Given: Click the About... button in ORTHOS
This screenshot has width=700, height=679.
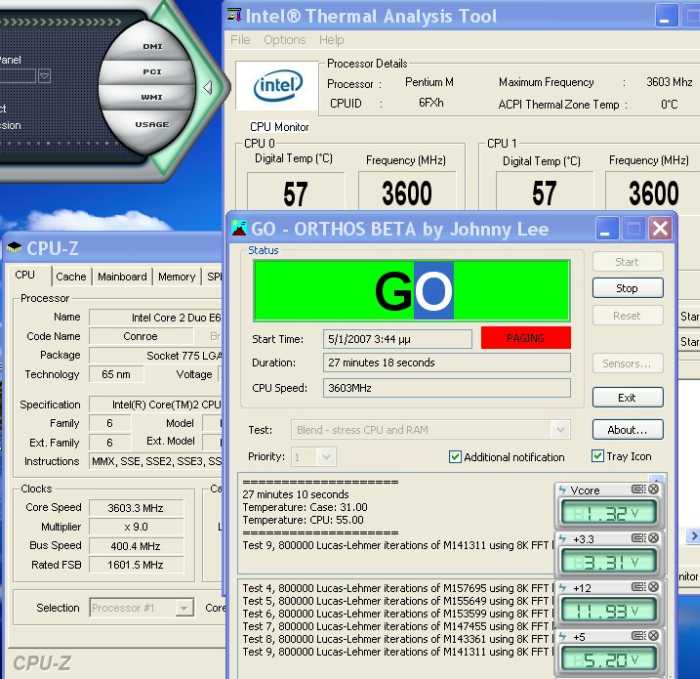Looking at the screenshot, I should 627,429.
